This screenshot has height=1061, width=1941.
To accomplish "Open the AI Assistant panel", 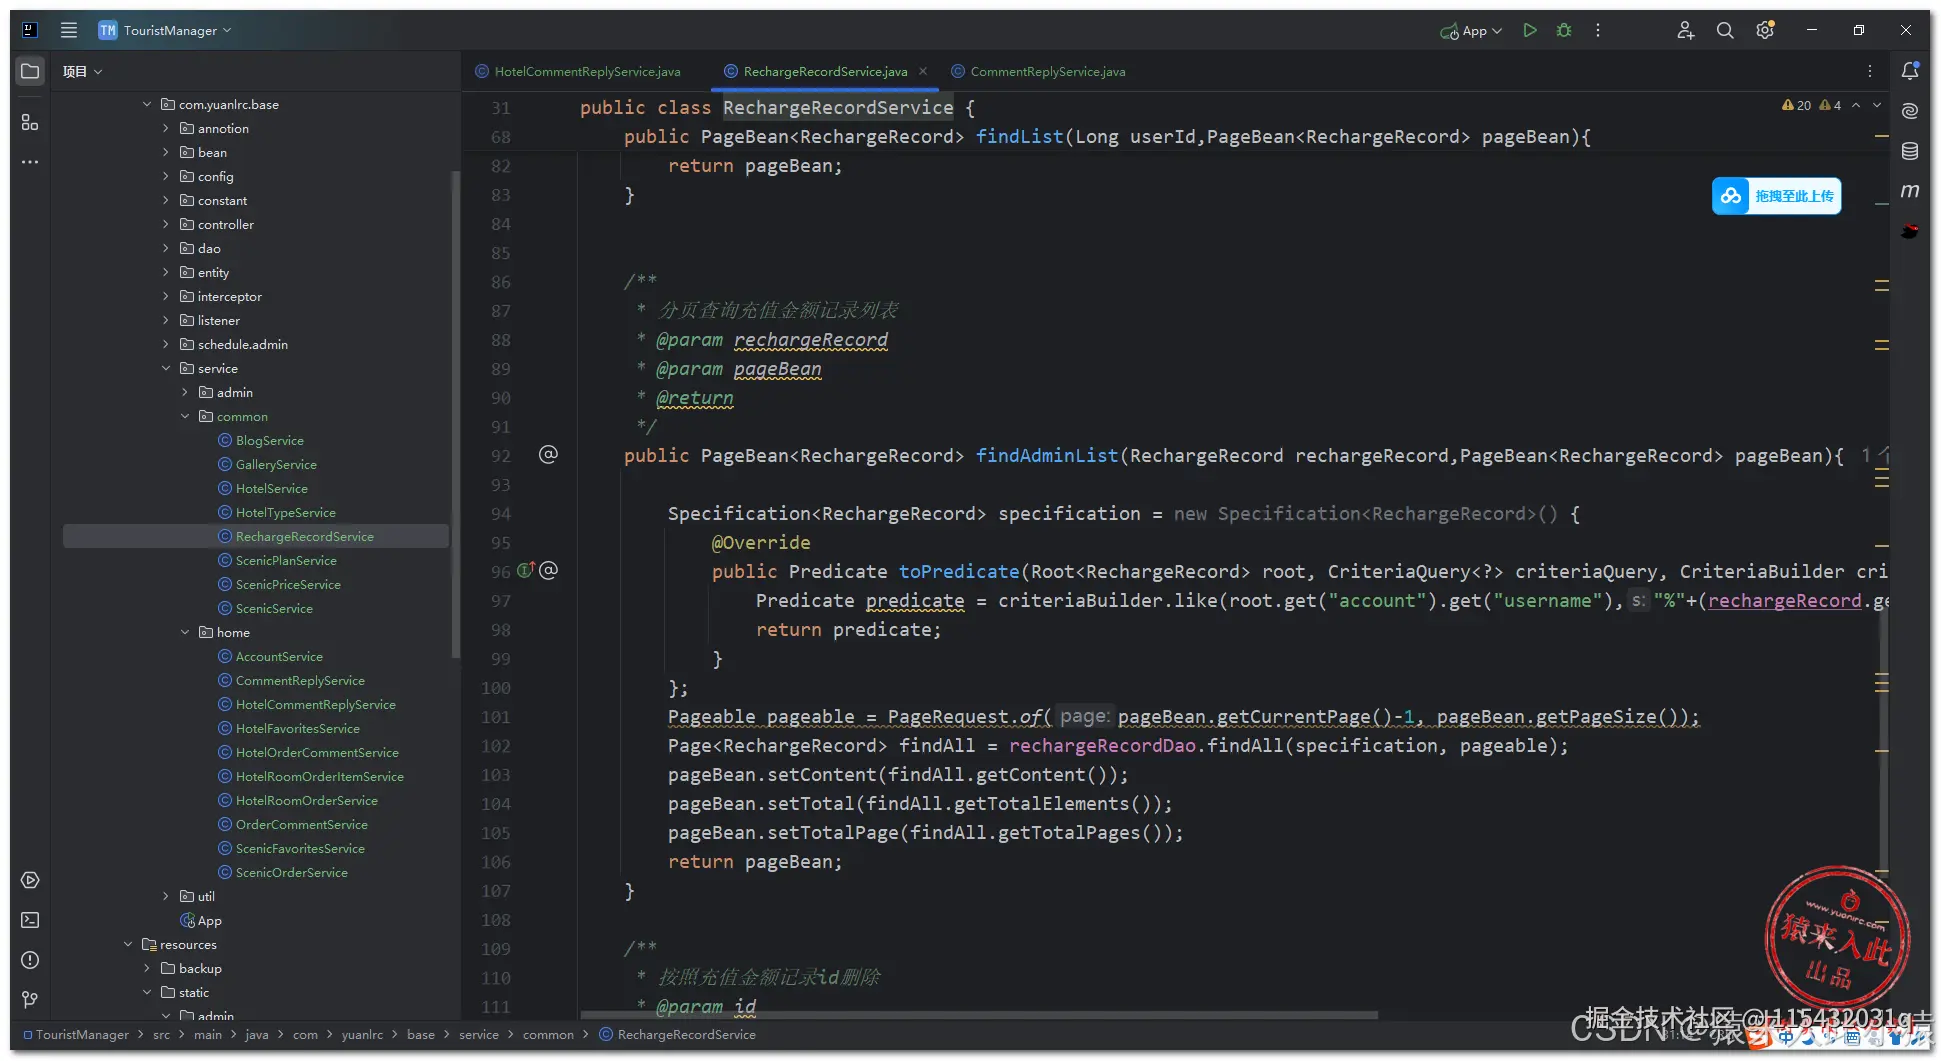I will tap(1910, 111).
